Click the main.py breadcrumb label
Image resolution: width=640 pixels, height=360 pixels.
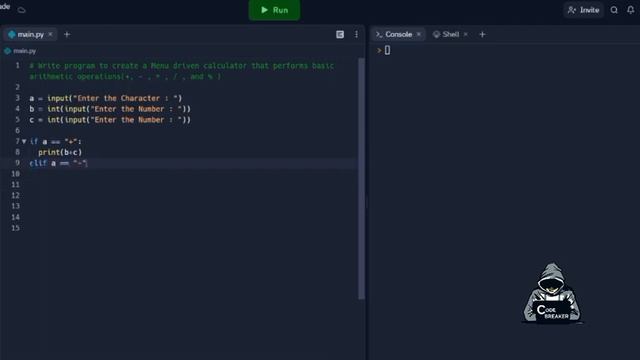(24, 51)
